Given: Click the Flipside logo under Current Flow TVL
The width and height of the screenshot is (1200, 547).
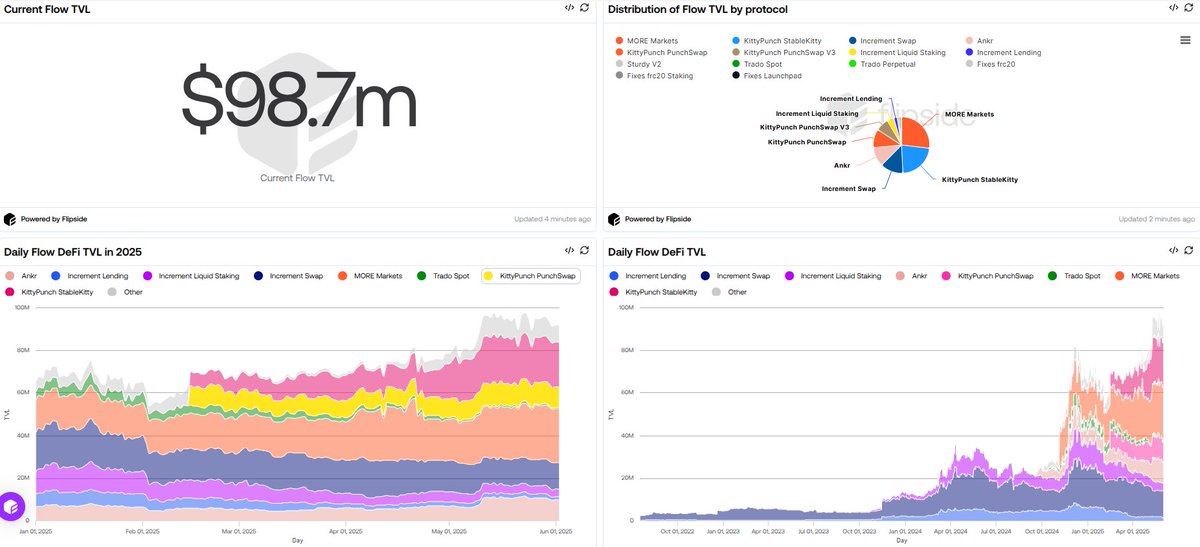Looking at the screenshot, I should tap(10, 219).
